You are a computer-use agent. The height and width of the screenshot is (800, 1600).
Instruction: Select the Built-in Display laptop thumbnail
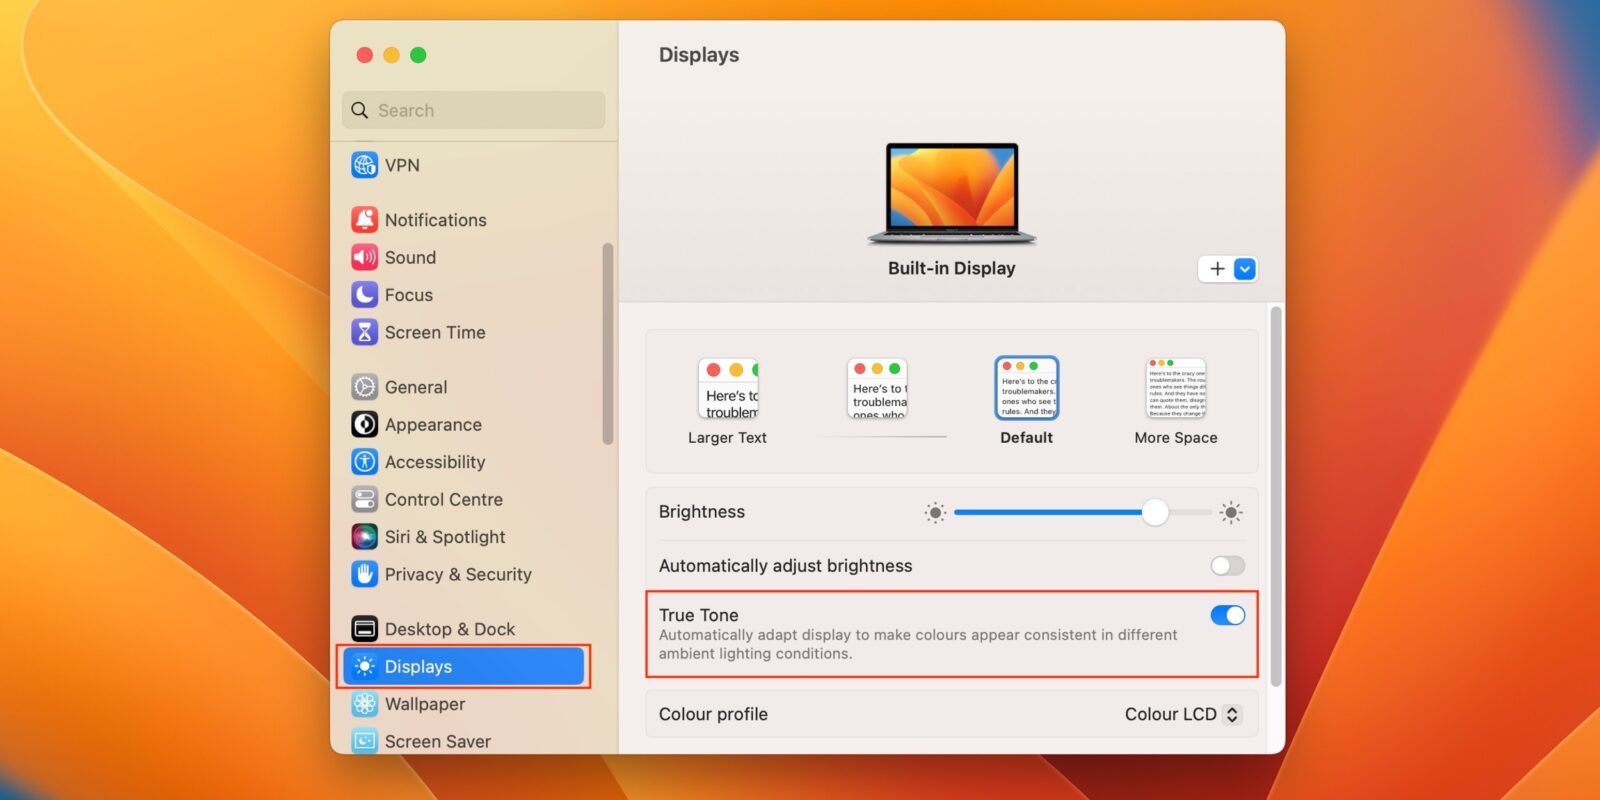[952, 193]
